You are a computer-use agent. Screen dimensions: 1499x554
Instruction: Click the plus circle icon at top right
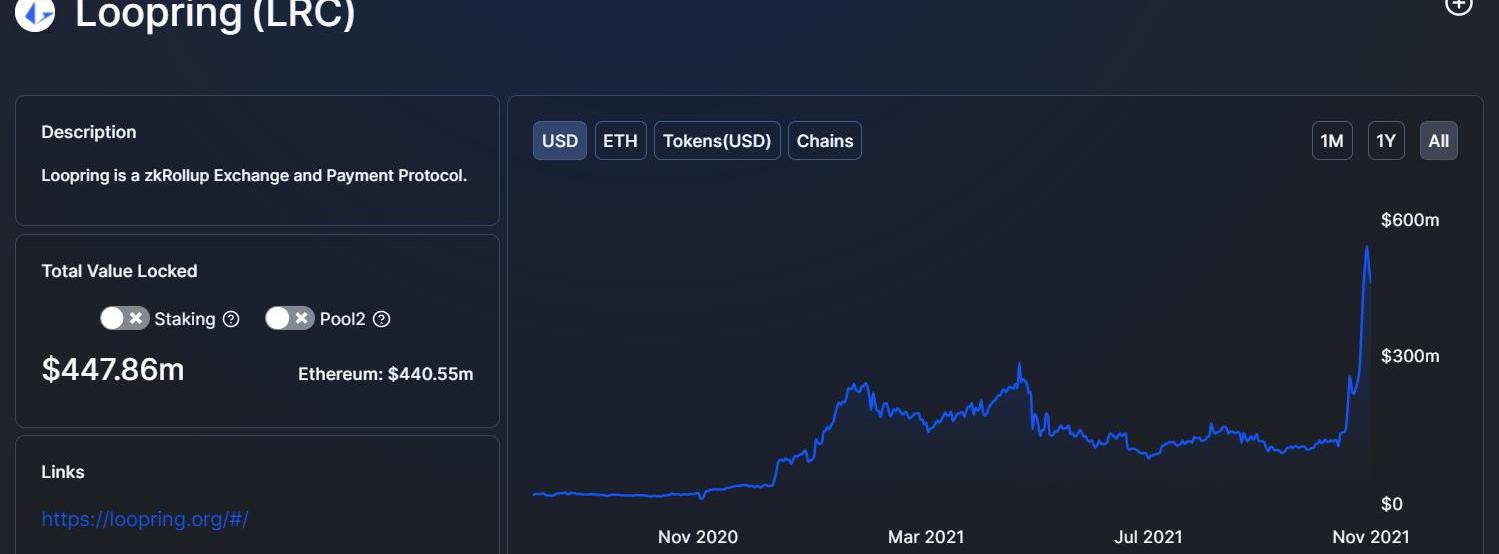[1460, 5]
